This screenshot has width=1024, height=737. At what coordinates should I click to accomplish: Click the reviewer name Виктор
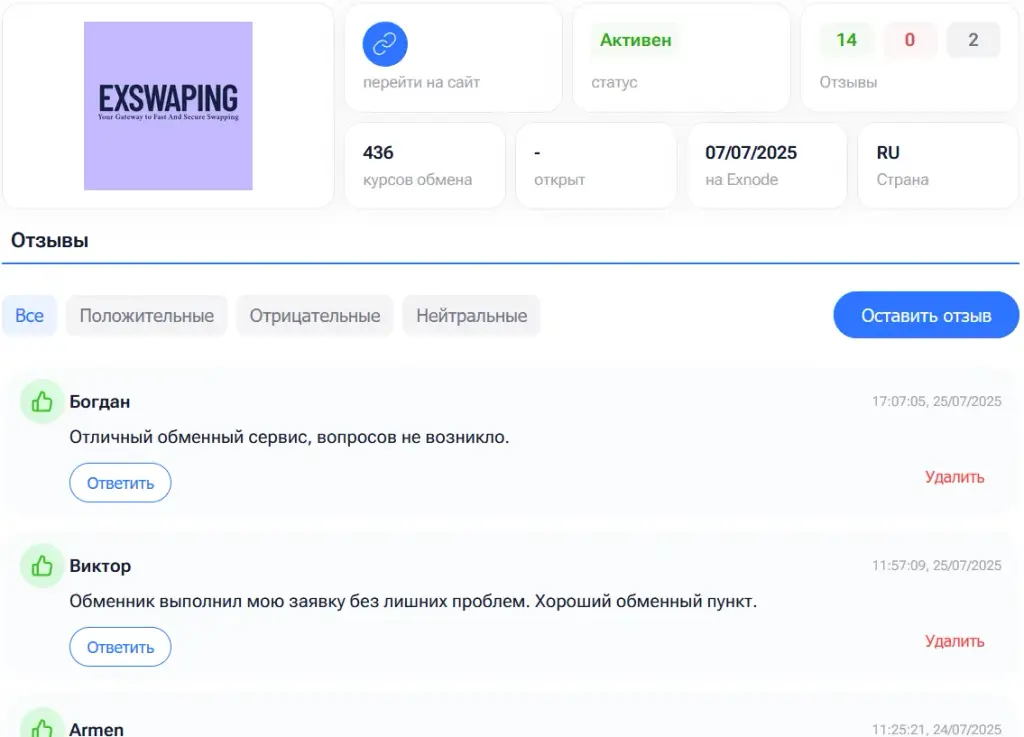tap(101, 566)
